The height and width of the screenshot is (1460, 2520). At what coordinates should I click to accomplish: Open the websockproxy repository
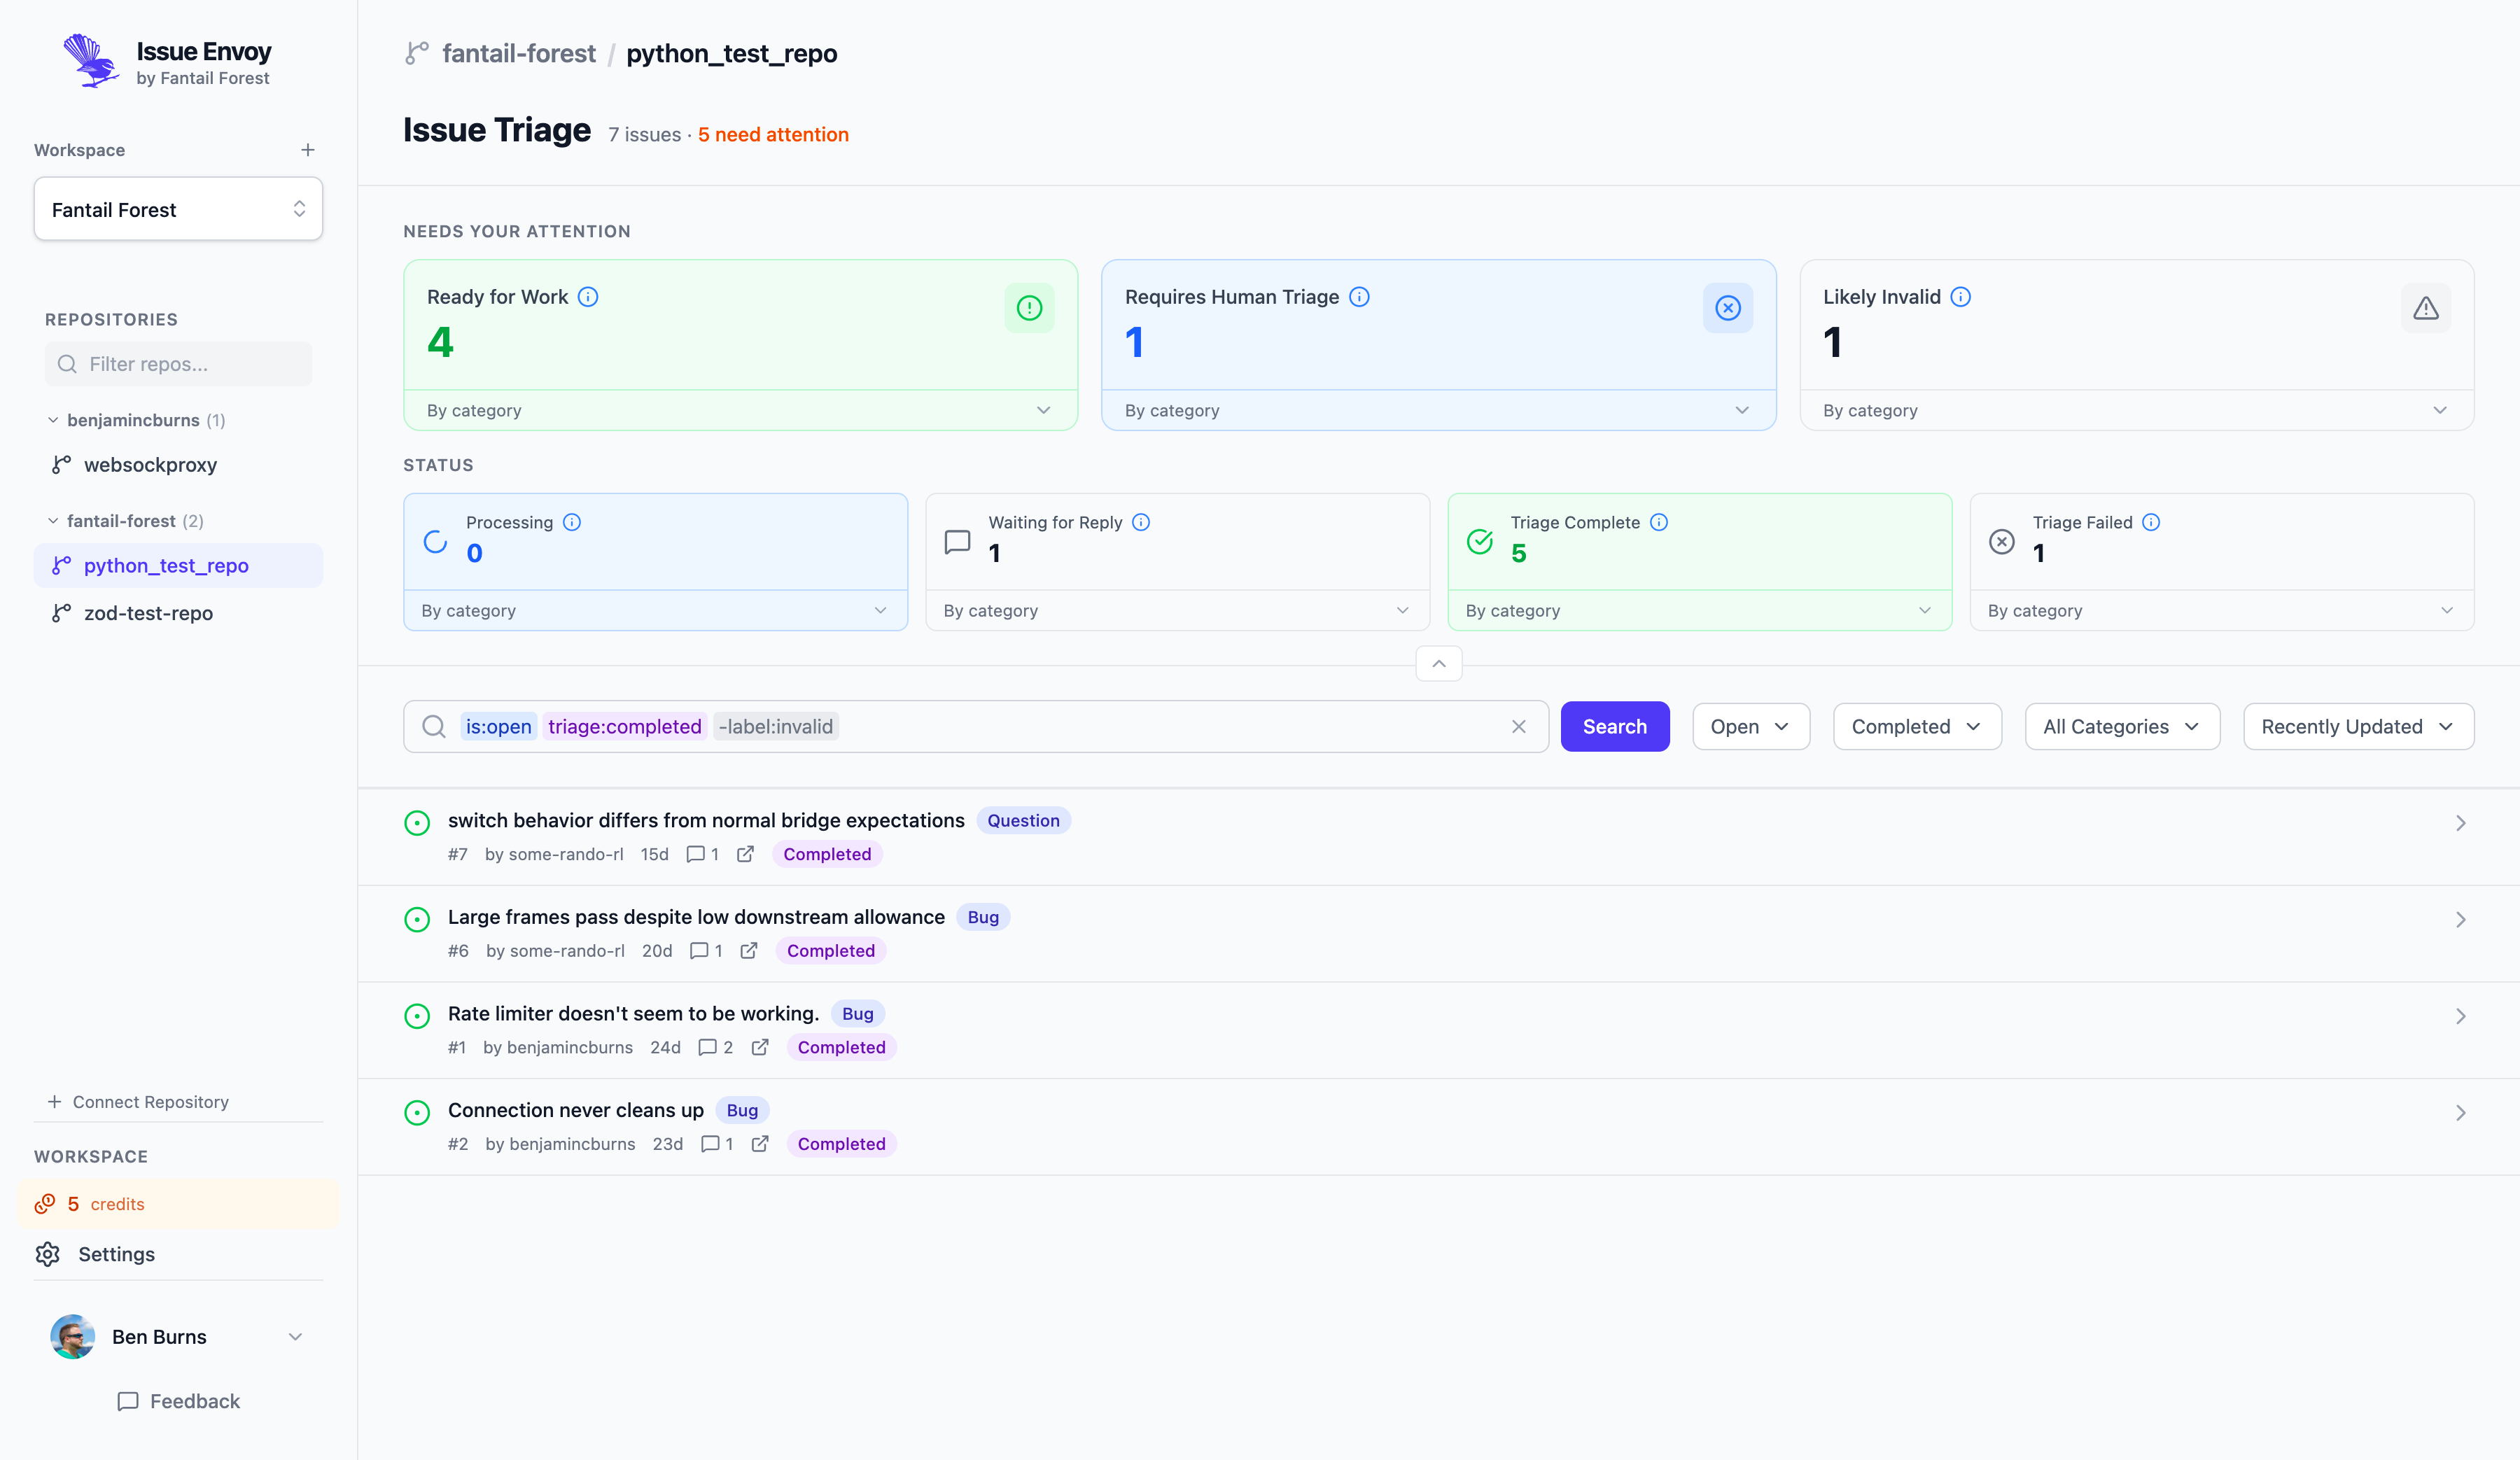(150, 464)
